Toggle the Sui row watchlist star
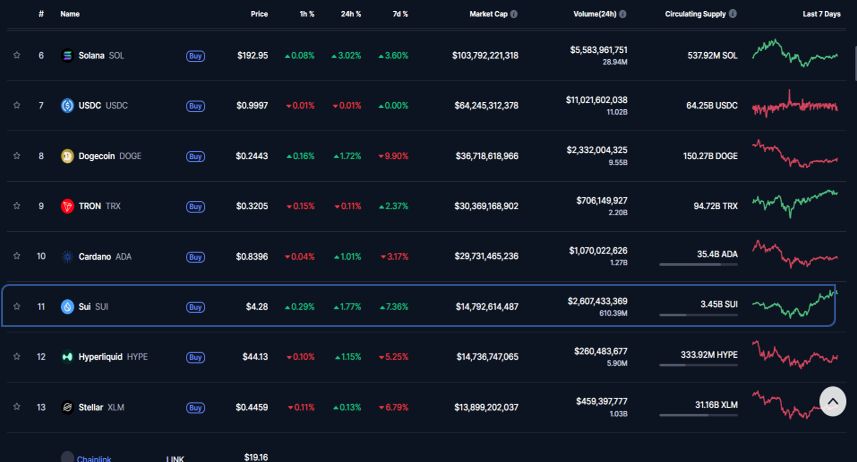This screenshot has height=462, width=857. coord(16,306)
